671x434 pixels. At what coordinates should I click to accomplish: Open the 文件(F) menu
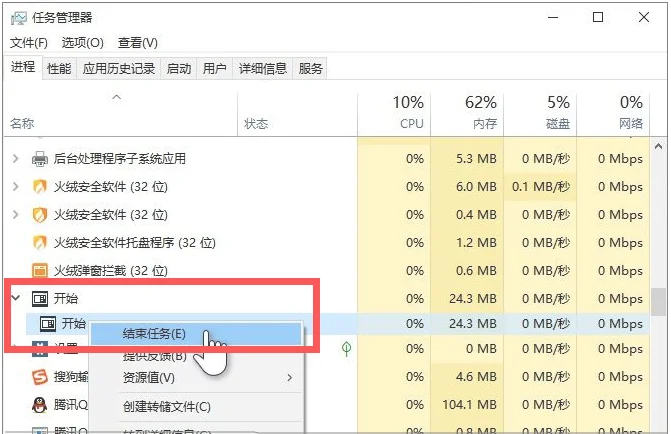(x=29, y=43)
